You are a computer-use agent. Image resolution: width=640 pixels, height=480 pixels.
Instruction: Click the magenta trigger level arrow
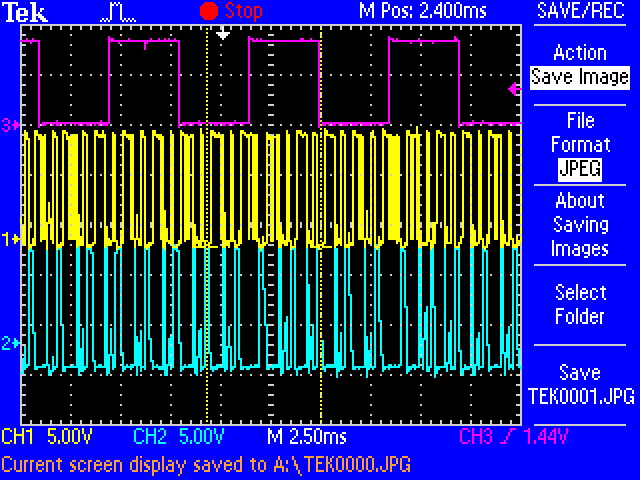coord(515,89)
